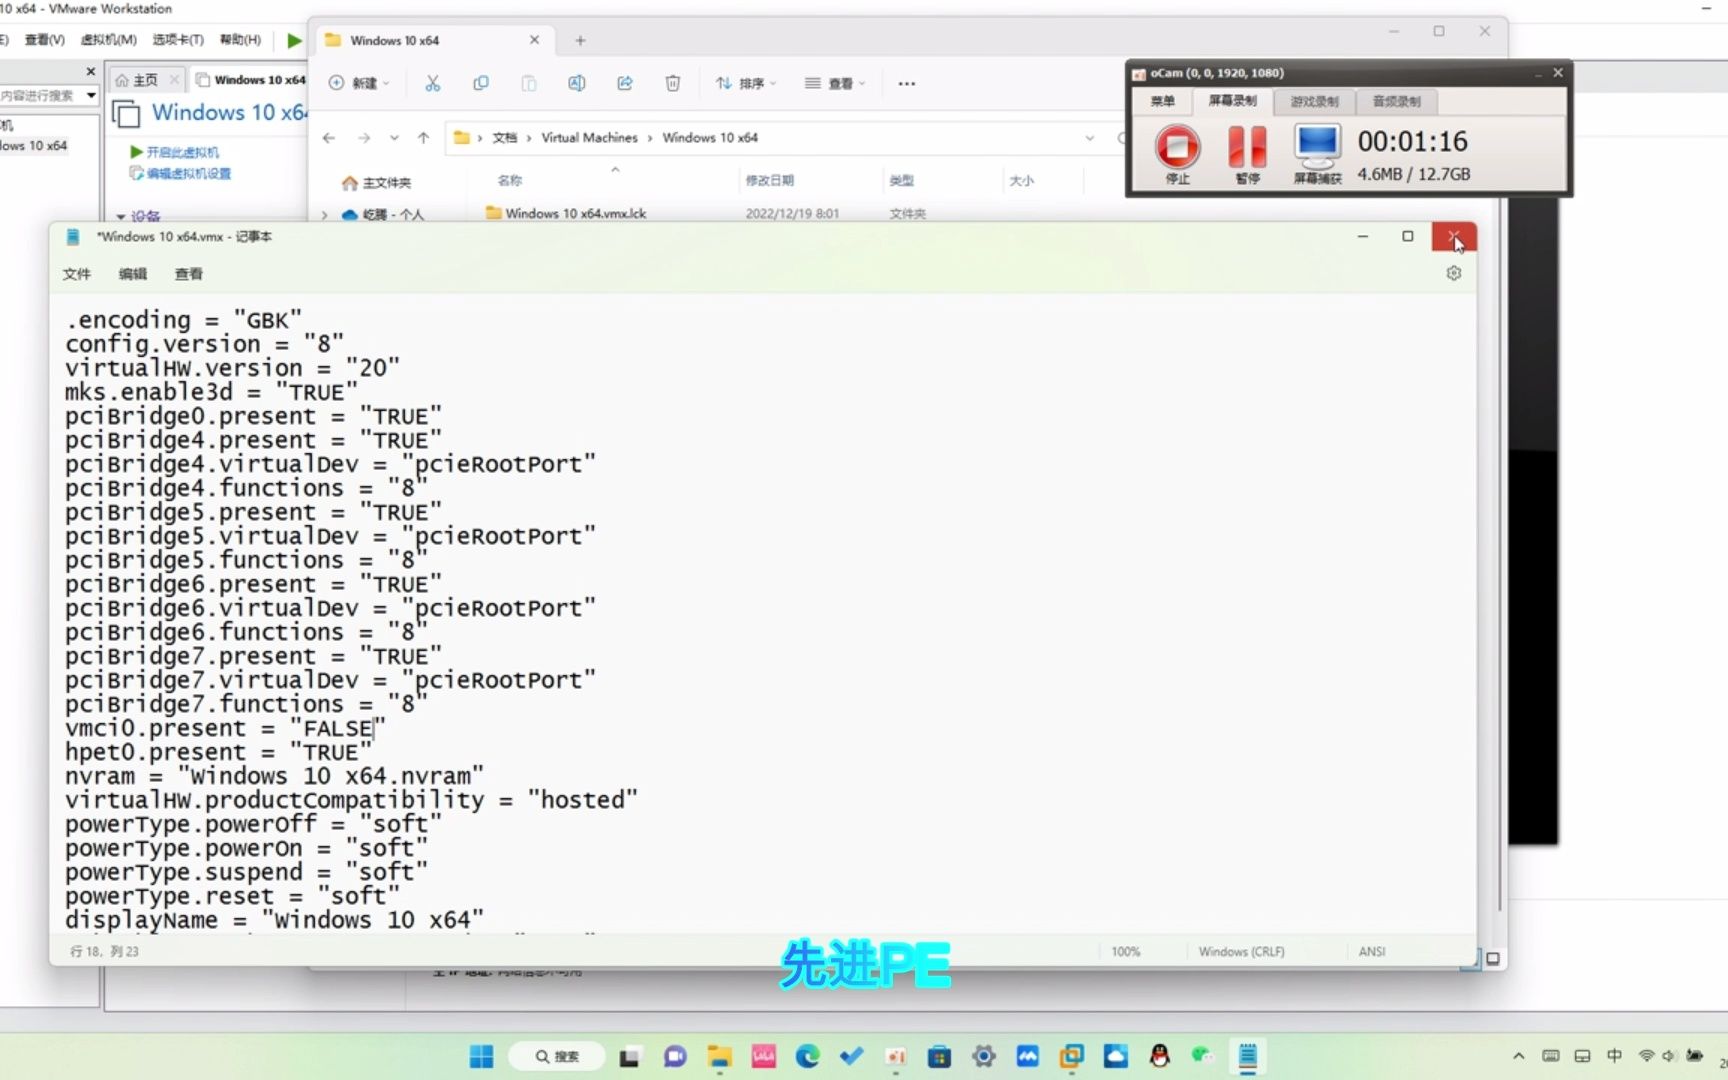
Task: Click ANSI encoding in Notepad status bar
Action: (1372, 952)
